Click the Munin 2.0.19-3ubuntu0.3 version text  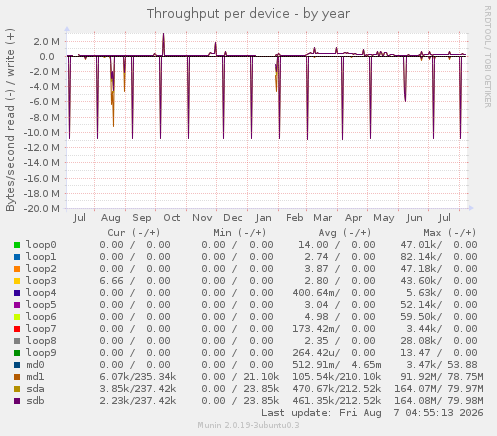[x=248, y=425]
